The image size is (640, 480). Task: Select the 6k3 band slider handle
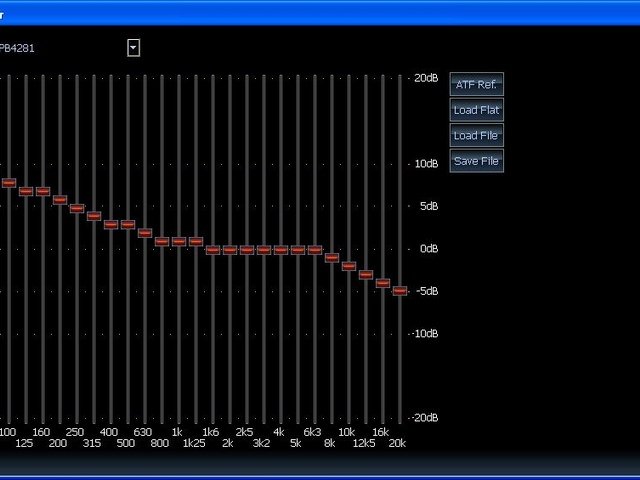(x=315, y=250)
